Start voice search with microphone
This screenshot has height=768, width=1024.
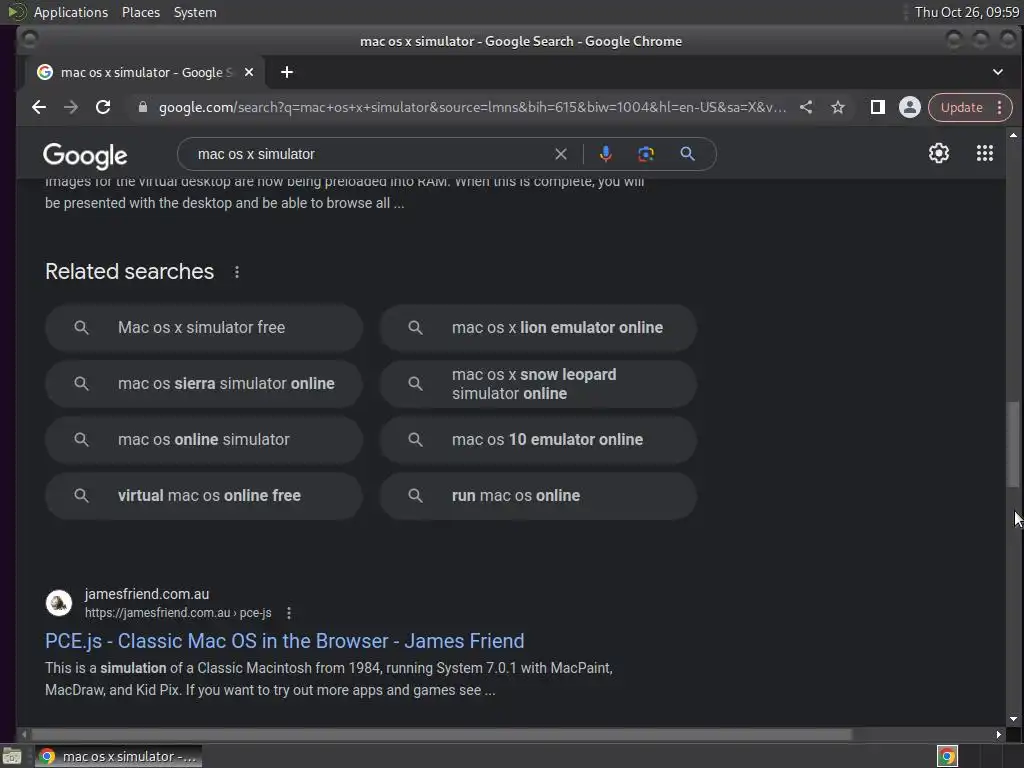click(605, 154)
